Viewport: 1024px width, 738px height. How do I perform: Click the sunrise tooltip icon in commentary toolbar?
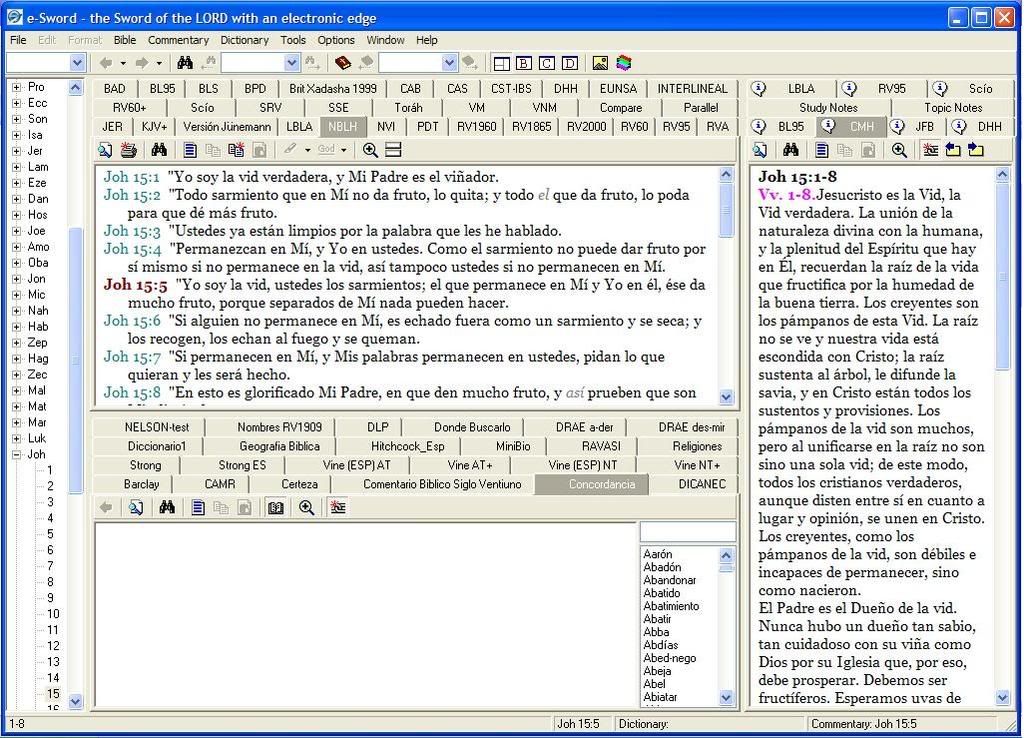[x=930, y=150]
